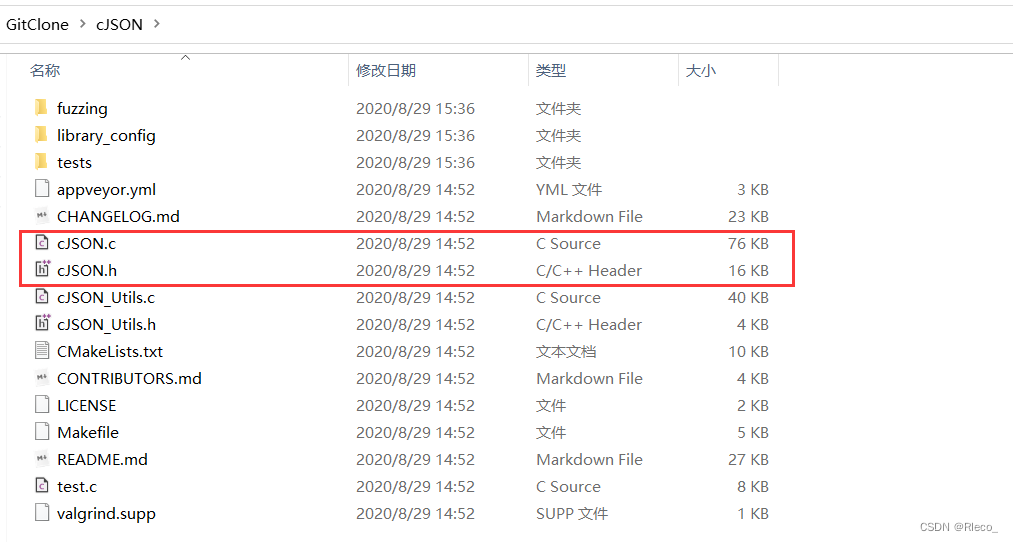
Task: Click the appveyor.yml file icon
Action: (42, 189)
